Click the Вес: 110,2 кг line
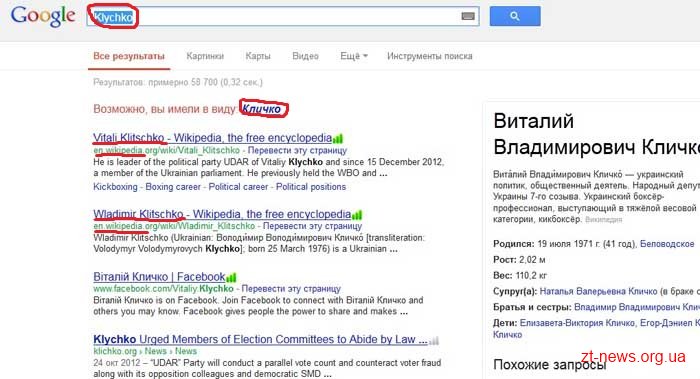 tap(520, 275)
